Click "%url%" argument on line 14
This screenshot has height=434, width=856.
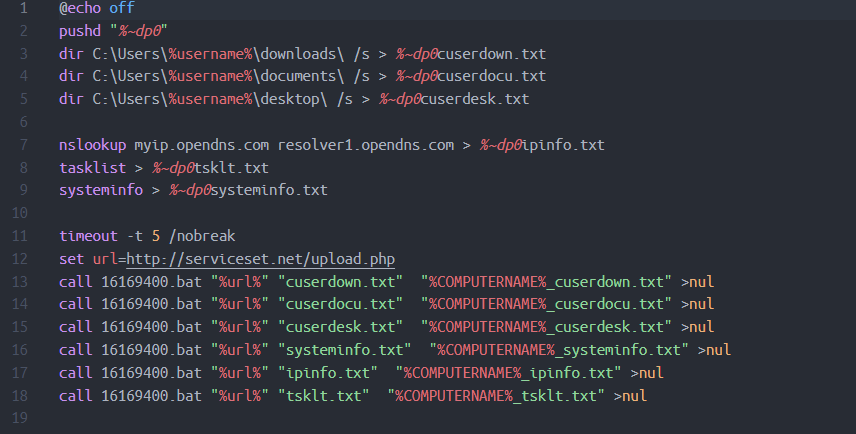coord(240,304)
